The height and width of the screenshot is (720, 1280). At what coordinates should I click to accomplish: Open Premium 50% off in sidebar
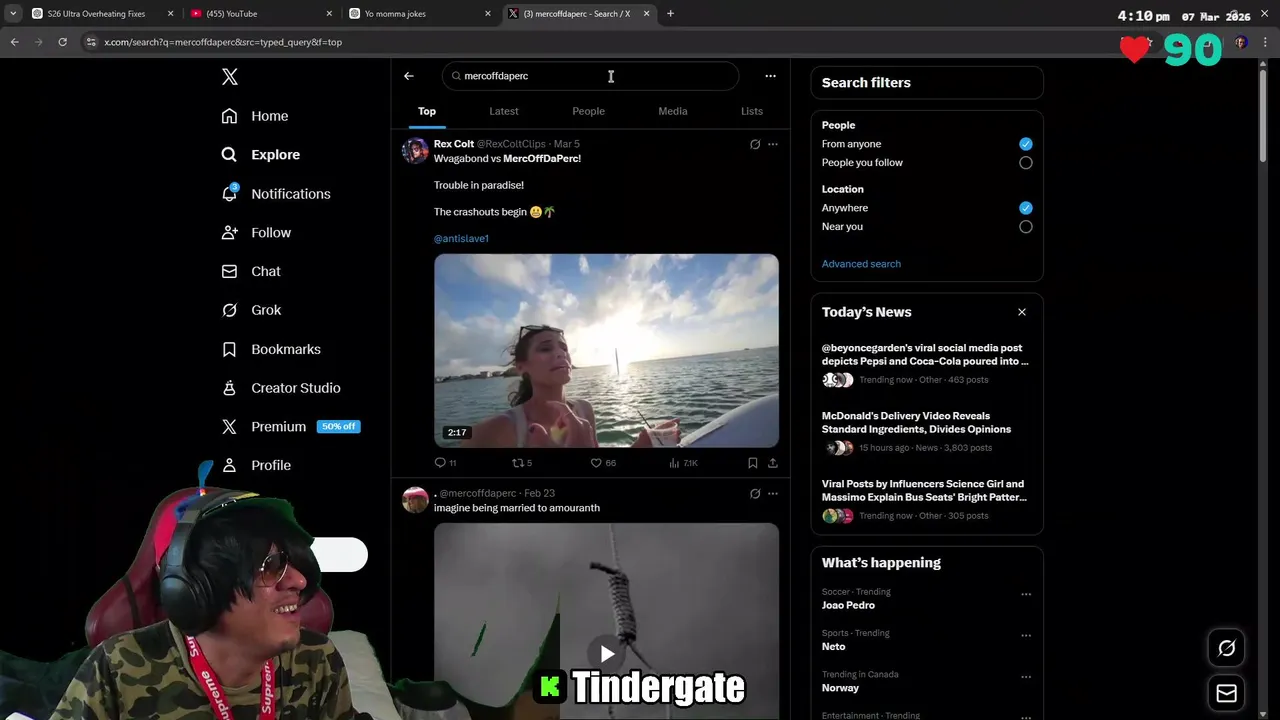pyautogui.click(x=290, y=427)
